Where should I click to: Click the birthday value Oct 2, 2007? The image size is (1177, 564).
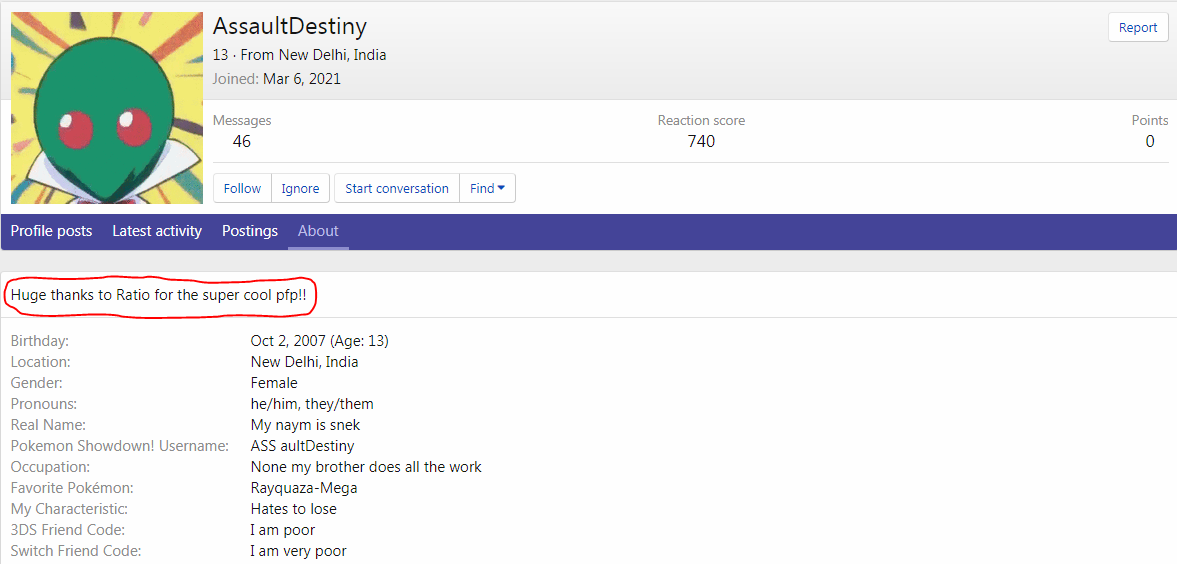point(288,341)
